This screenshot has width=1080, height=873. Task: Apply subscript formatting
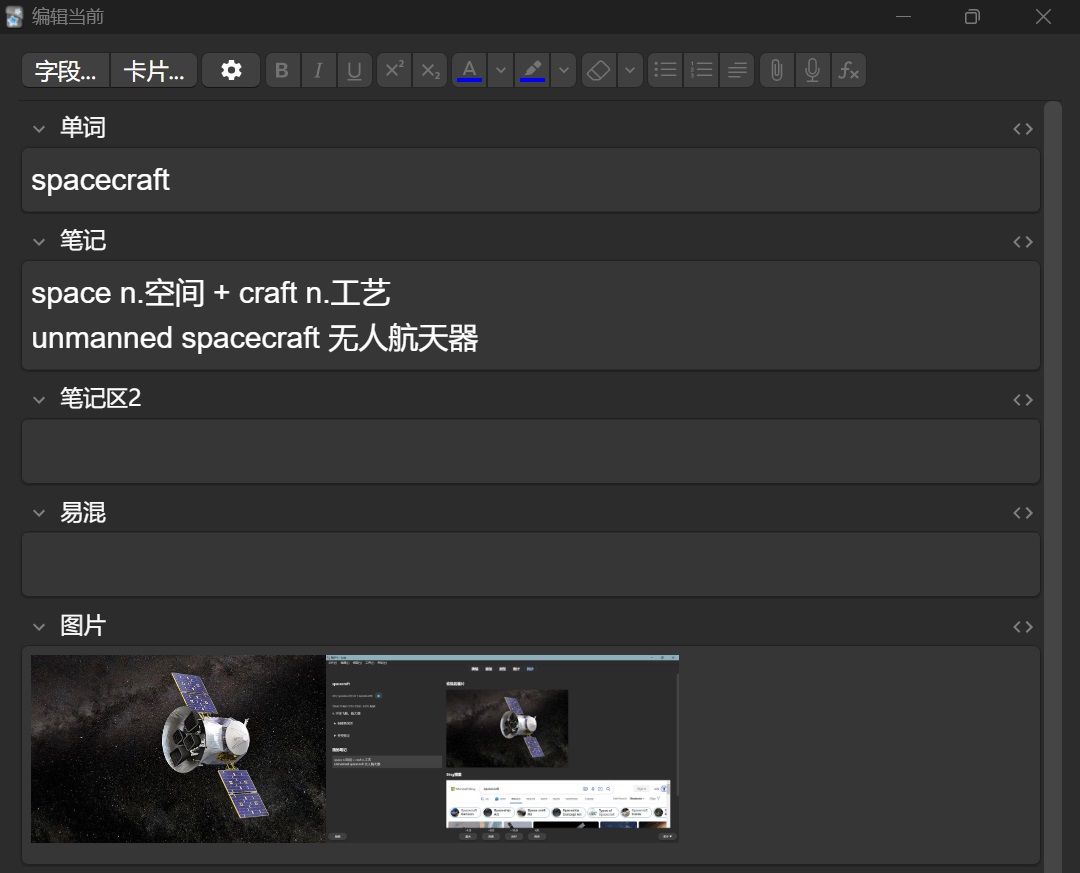pos(430,71)
